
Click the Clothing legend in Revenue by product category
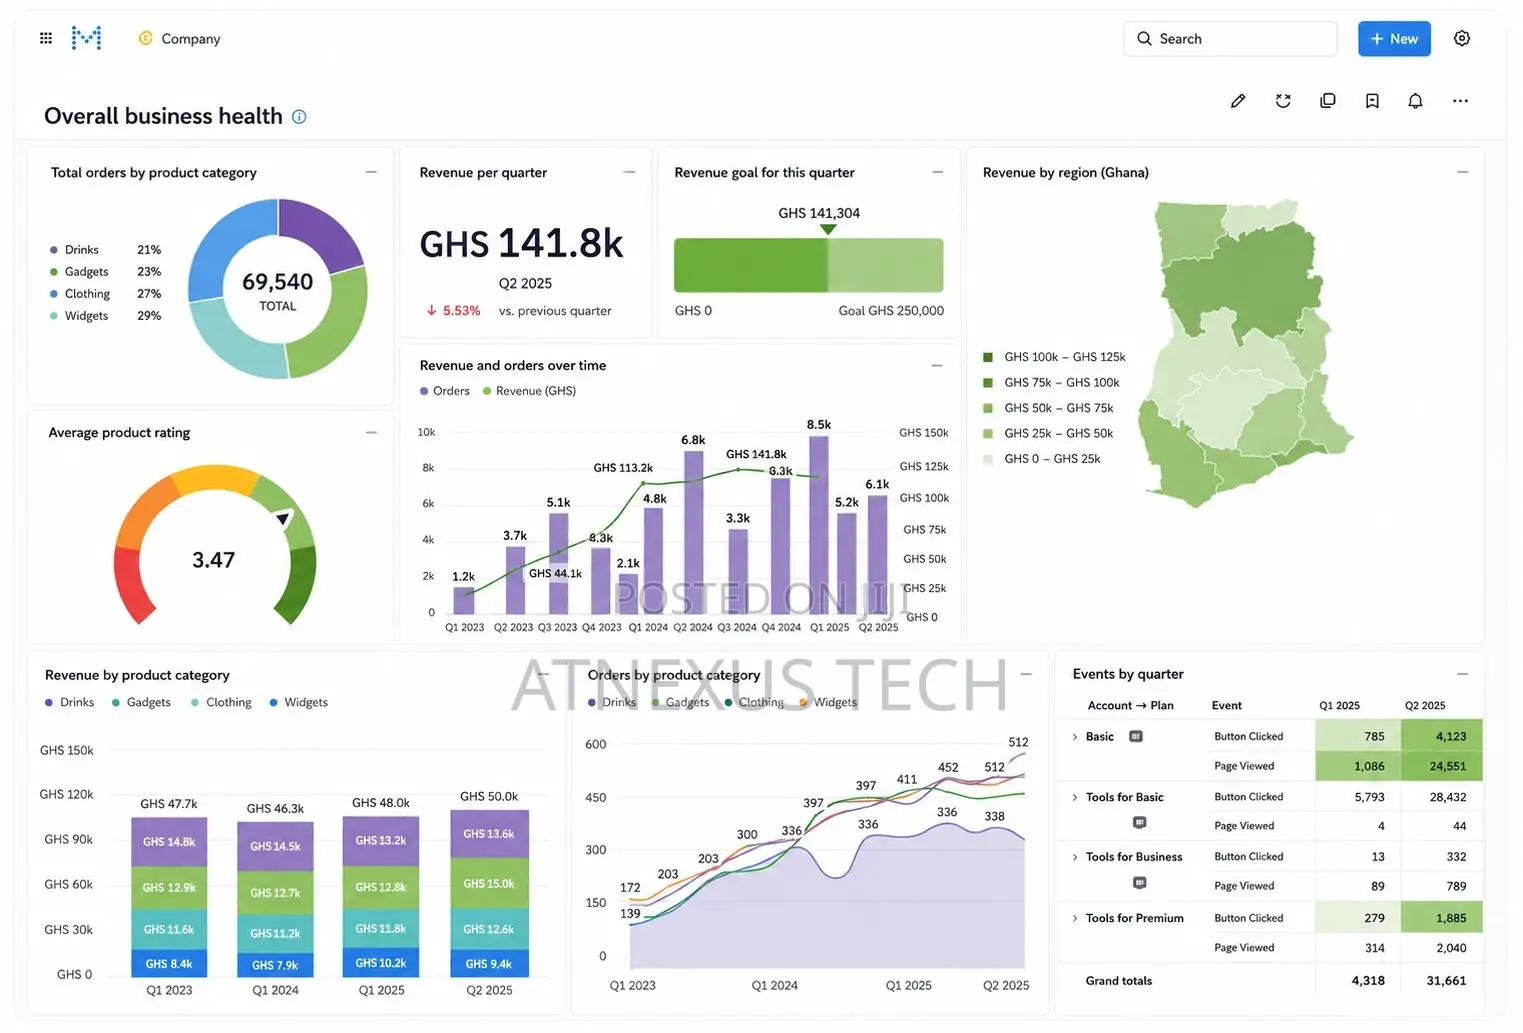[x=221, y=702]
